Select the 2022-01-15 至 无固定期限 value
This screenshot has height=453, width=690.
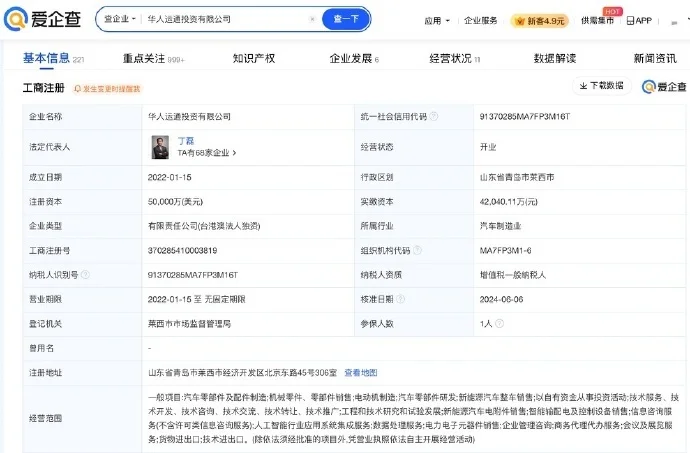pyautogui.click(x=196, y=299)
